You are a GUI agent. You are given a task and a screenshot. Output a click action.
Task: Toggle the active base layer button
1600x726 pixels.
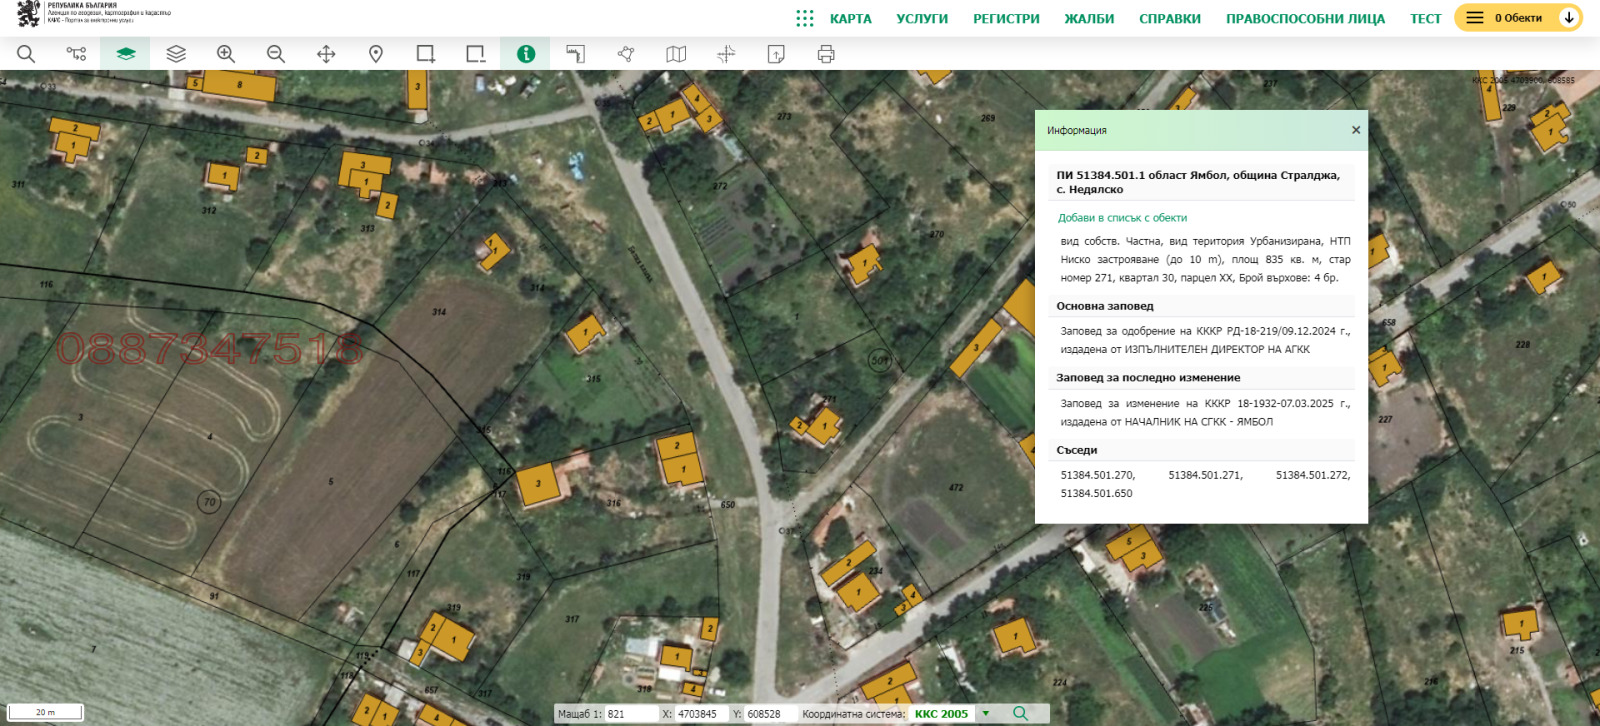pyautogui.click(x=126, y=54)
